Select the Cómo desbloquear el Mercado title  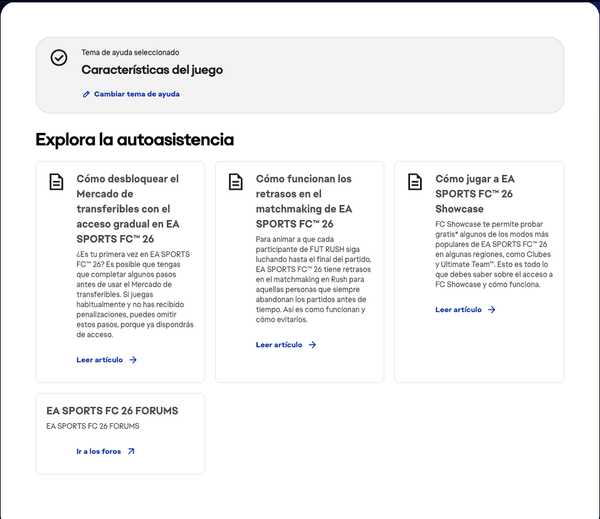click(x=128, y=209)
